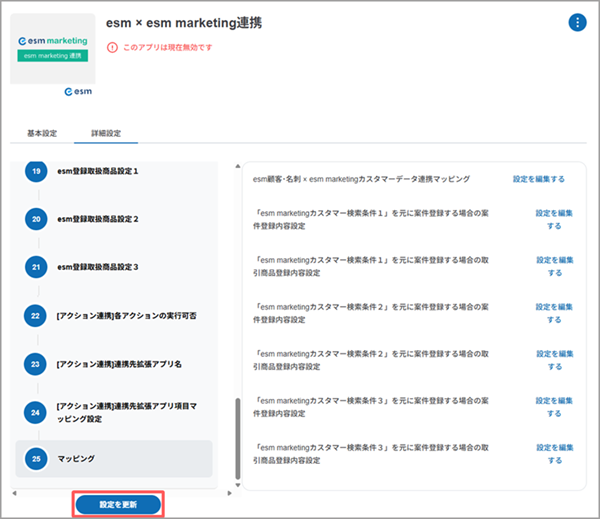
Task: Select step 22 number circle
Action: (35, 316)
